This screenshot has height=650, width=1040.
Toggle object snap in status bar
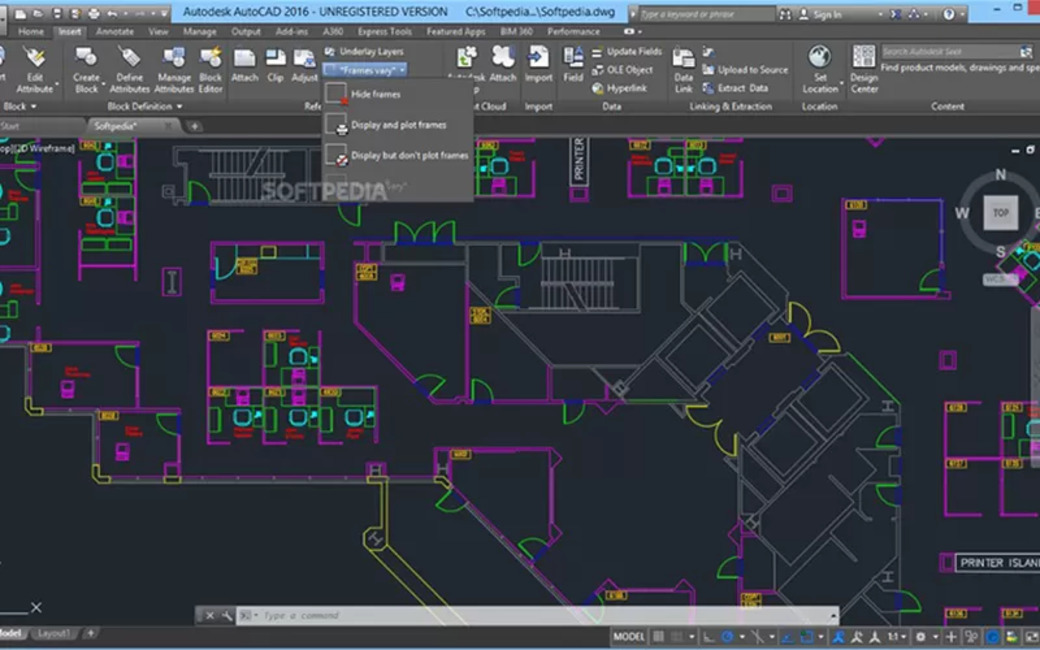click(x=807, y=637)
